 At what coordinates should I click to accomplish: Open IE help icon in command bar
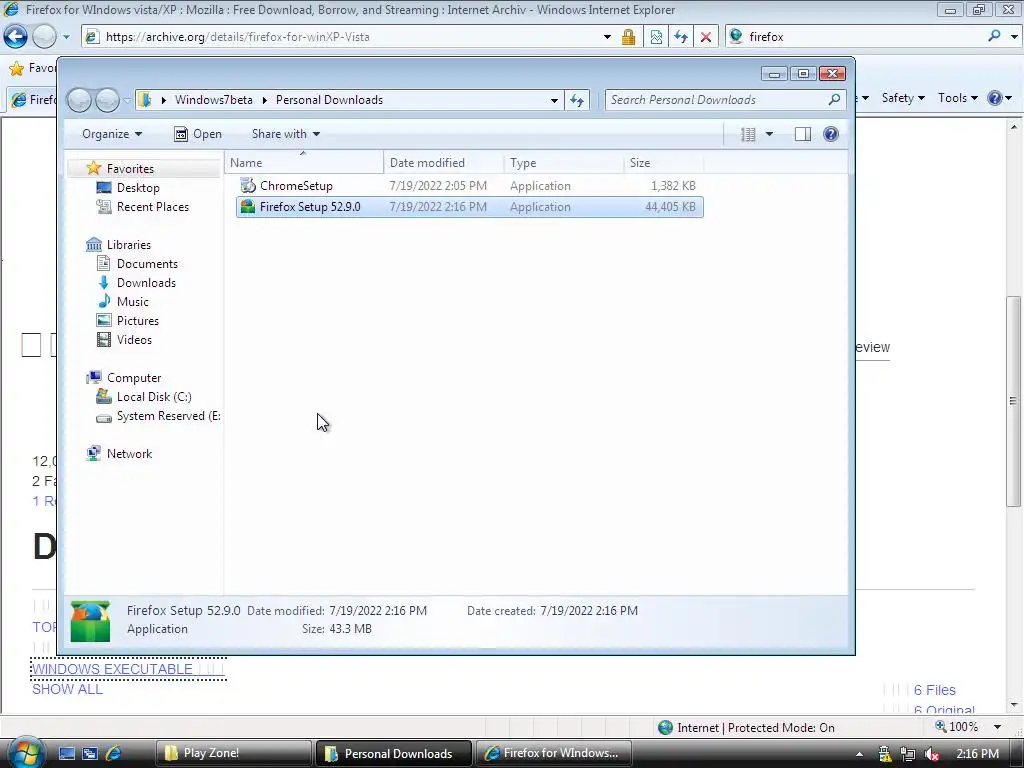click(995, 98)
